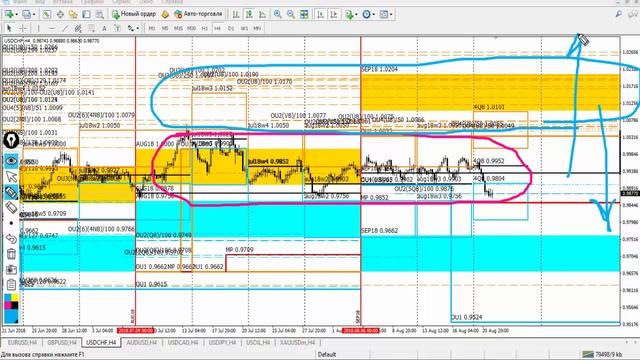Select the H4 timeframe button
Viewport: 640px width, 360px height.
(x=218, y=28)
